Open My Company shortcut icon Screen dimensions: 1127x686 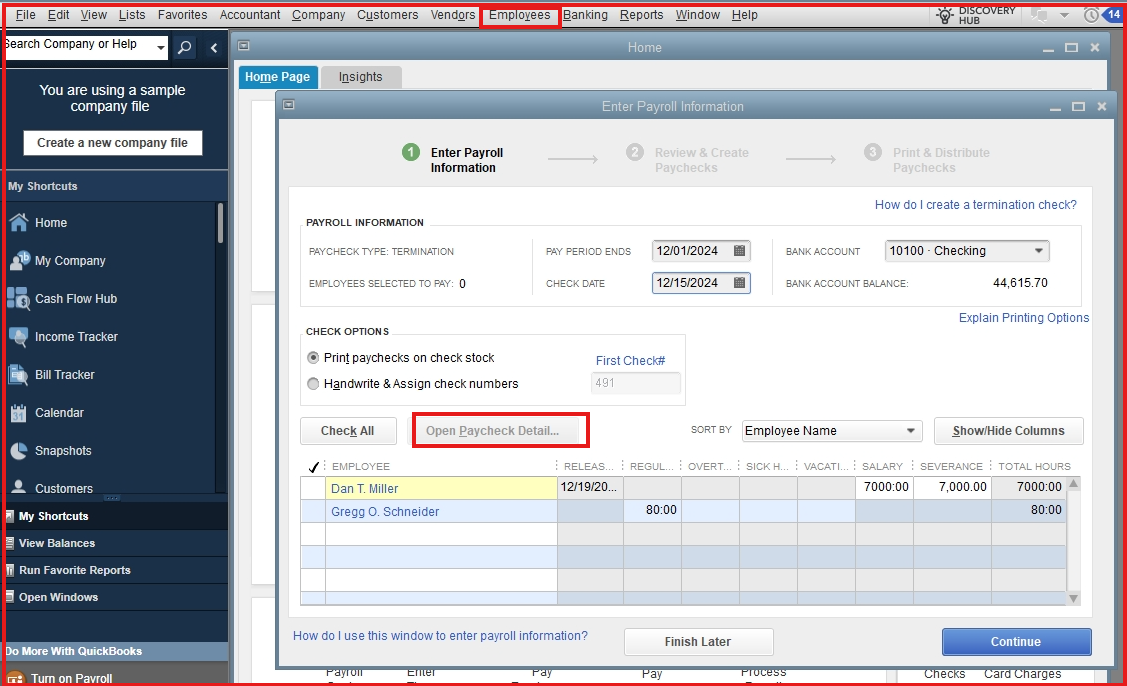pyautogui.click(x=19, y=261)
